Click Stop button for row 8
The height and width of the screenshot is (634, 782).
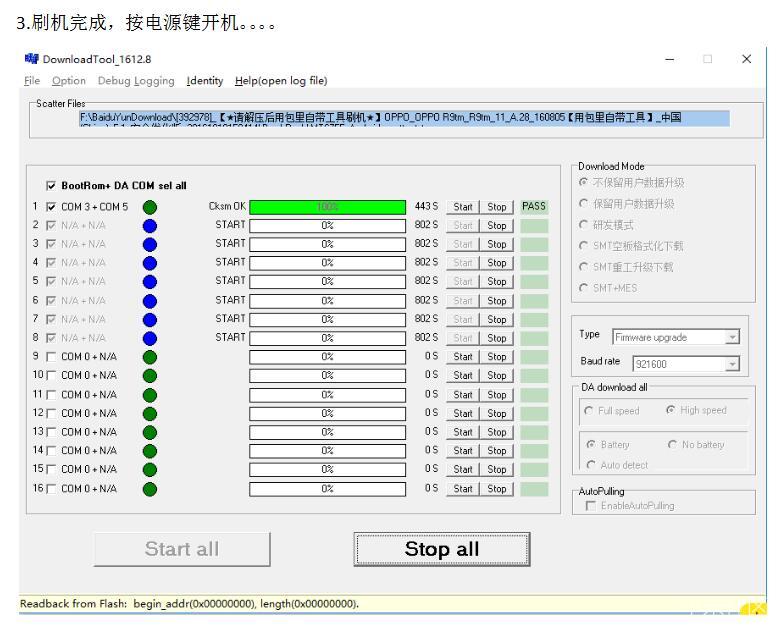[497, 339]
